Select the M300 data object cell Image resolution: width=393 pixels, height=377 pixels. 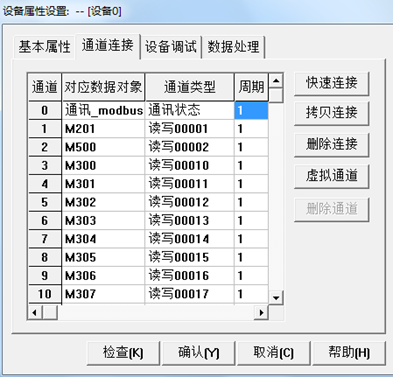tap(103, 165)
